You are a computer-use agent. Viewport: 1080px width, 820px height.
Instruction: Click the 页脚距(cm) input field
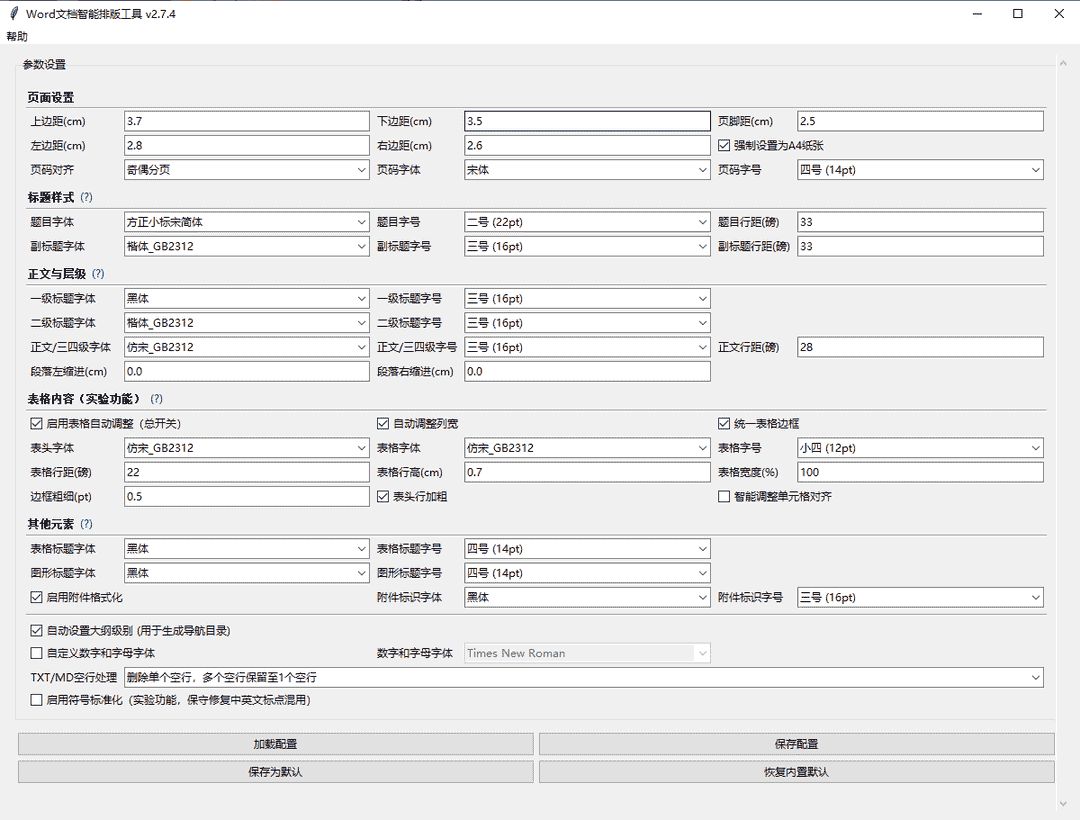[x=920, y=121]
